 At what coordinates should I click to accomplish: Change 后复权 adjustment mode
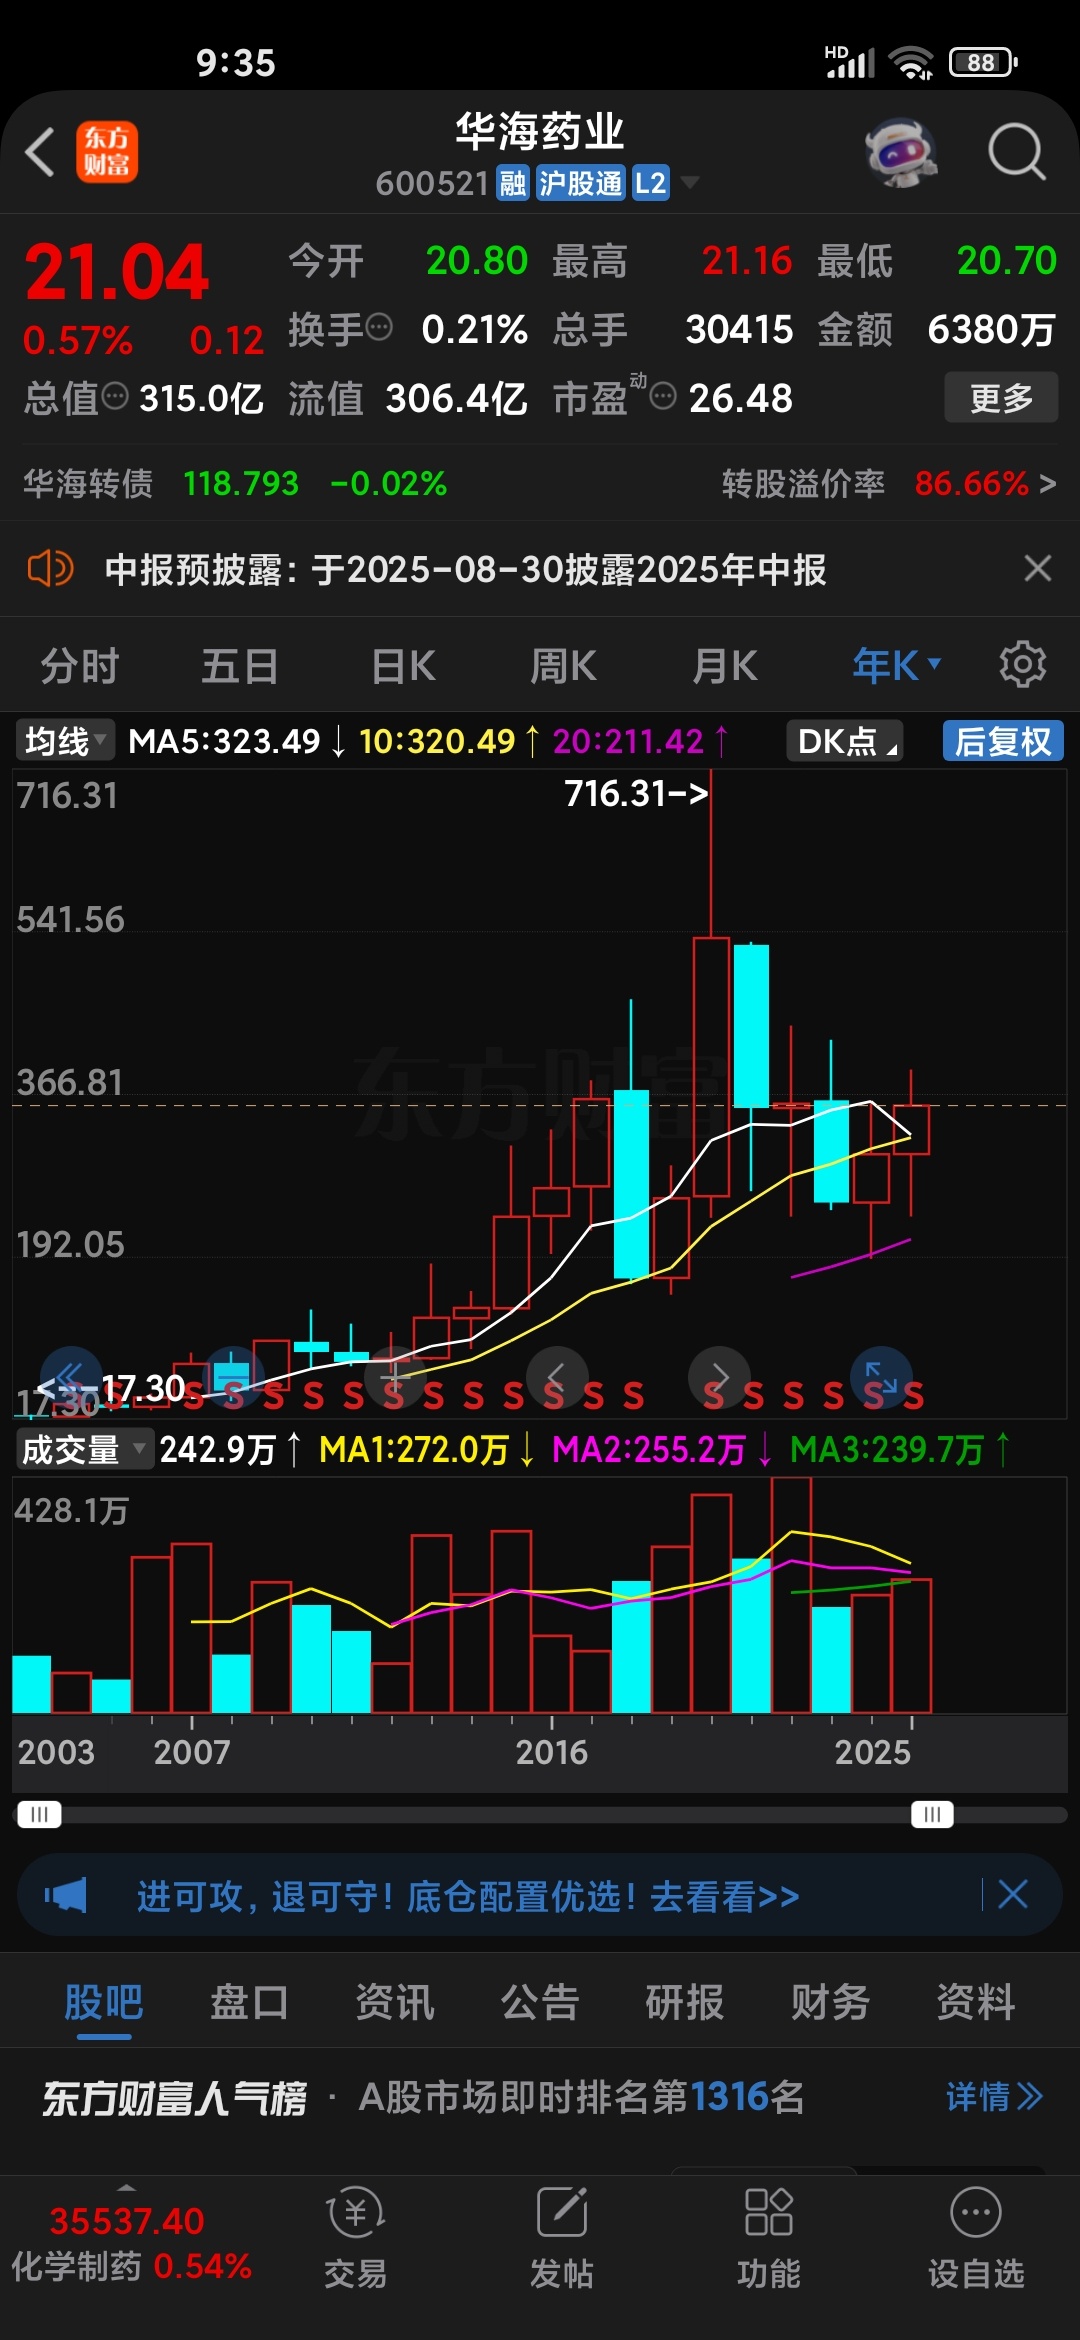[1003, 741]
